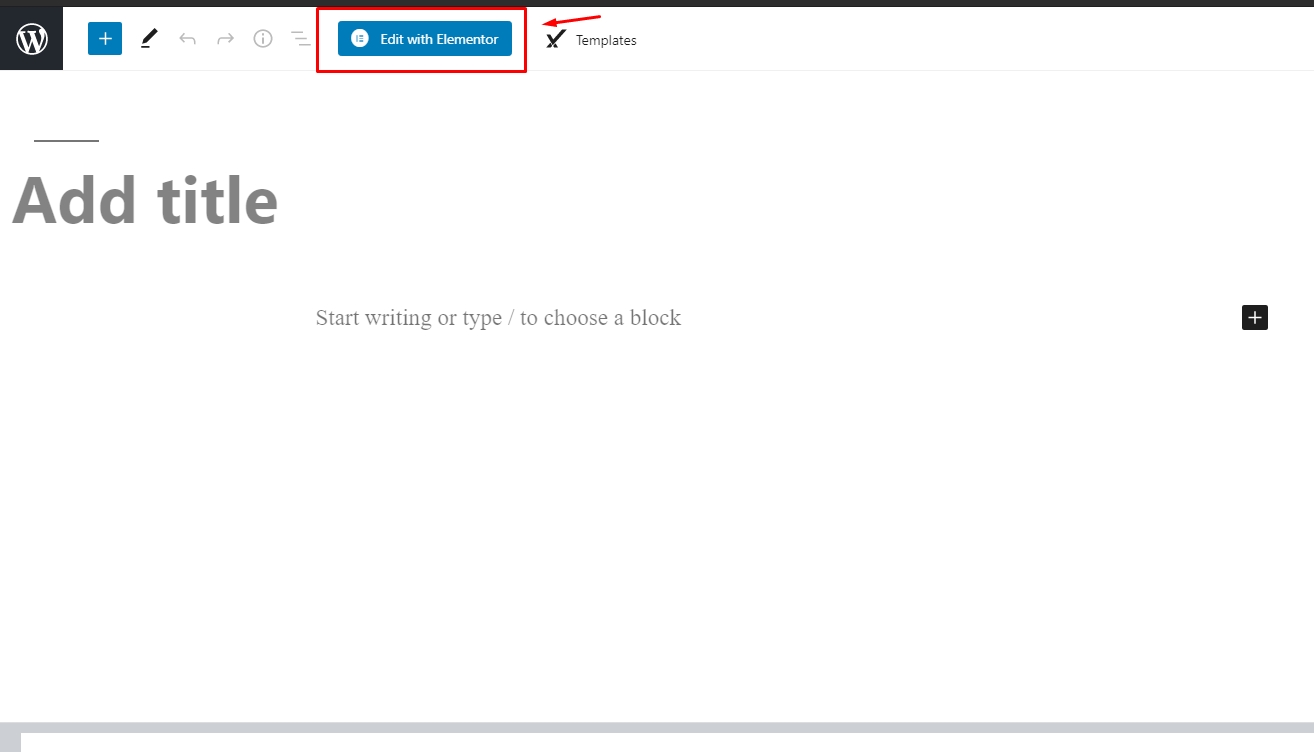
Task: Undo the last change
Action: [x=186, y=38]
